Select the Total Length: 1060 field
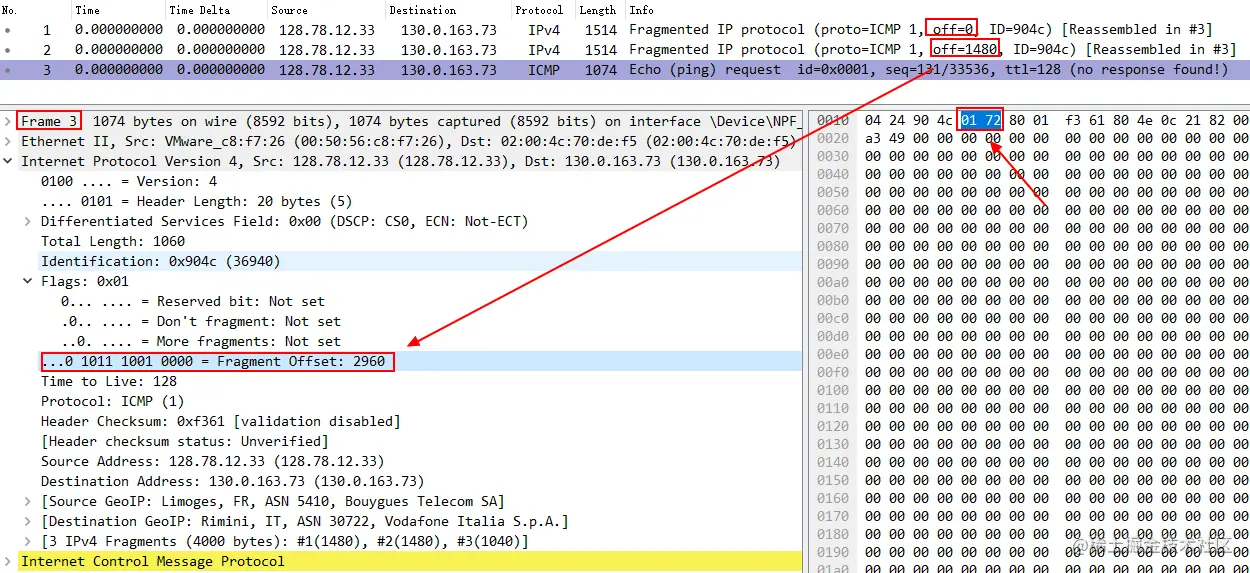1250x573 pixels. coord(113,241)
